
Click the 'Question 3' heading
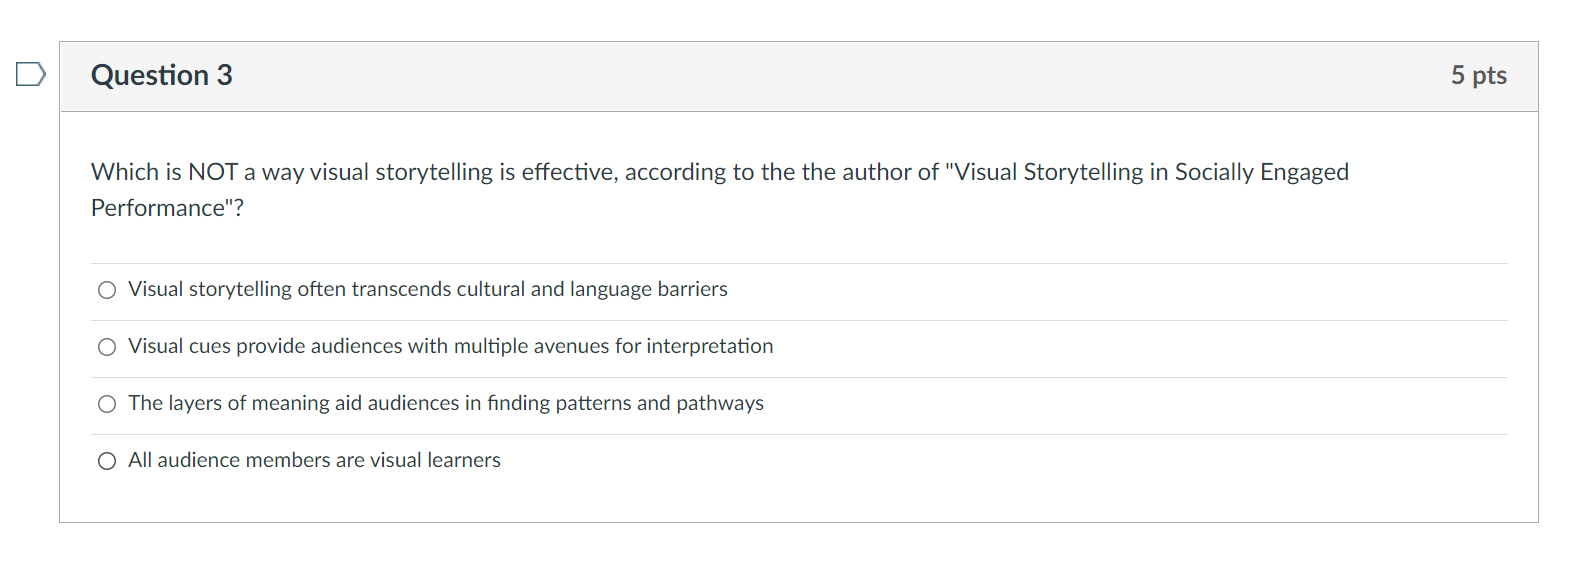[x=161, y=75]
